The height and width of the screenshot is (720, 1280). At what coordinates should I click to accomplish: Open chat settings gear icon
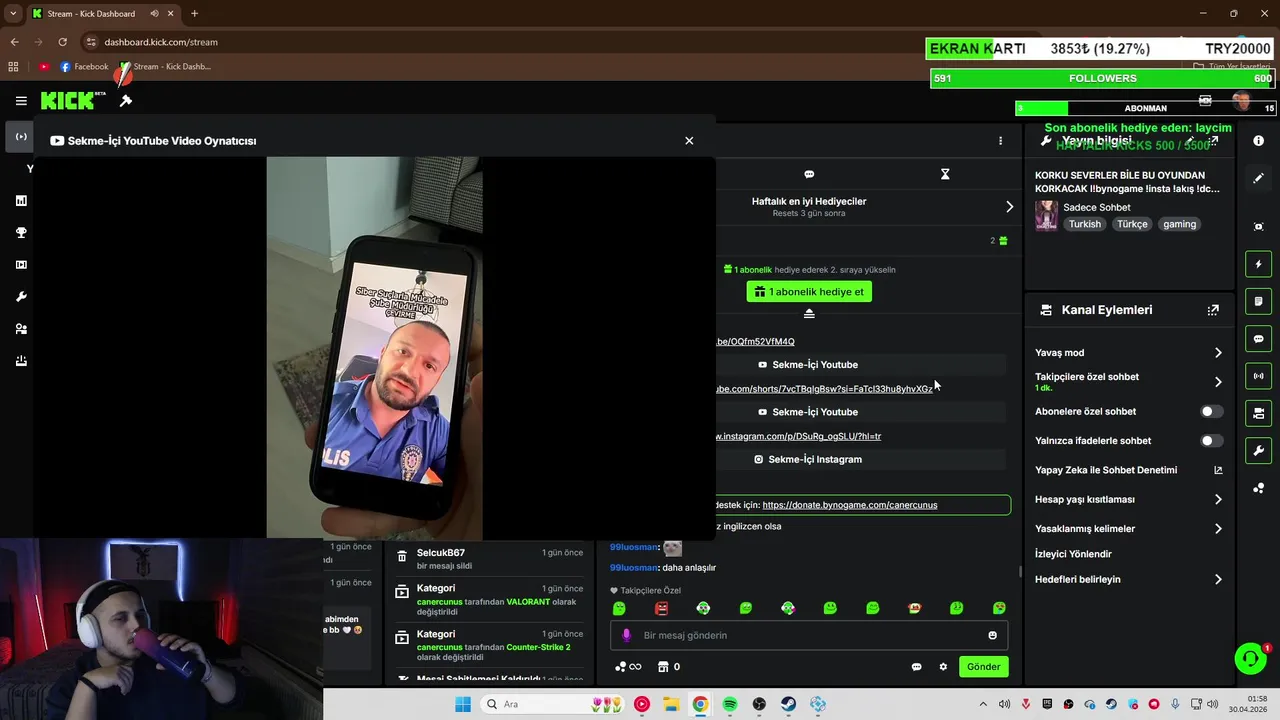tap(943, 667)
